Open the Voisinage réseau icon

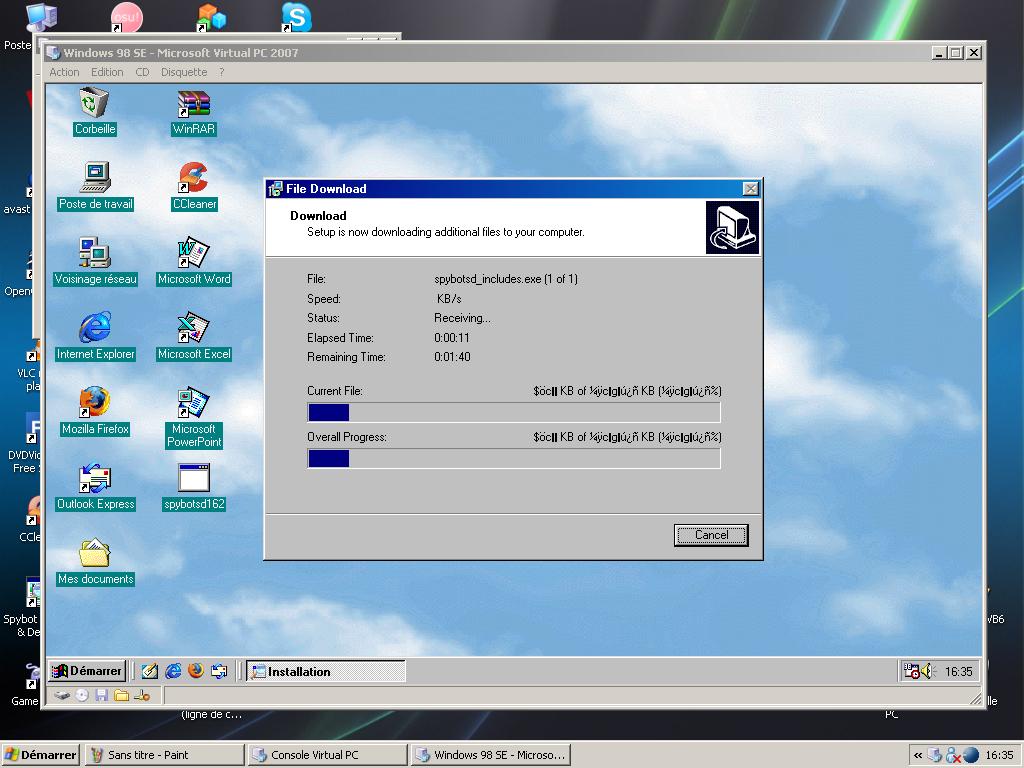pyautogui.click(x=94, y=253)
